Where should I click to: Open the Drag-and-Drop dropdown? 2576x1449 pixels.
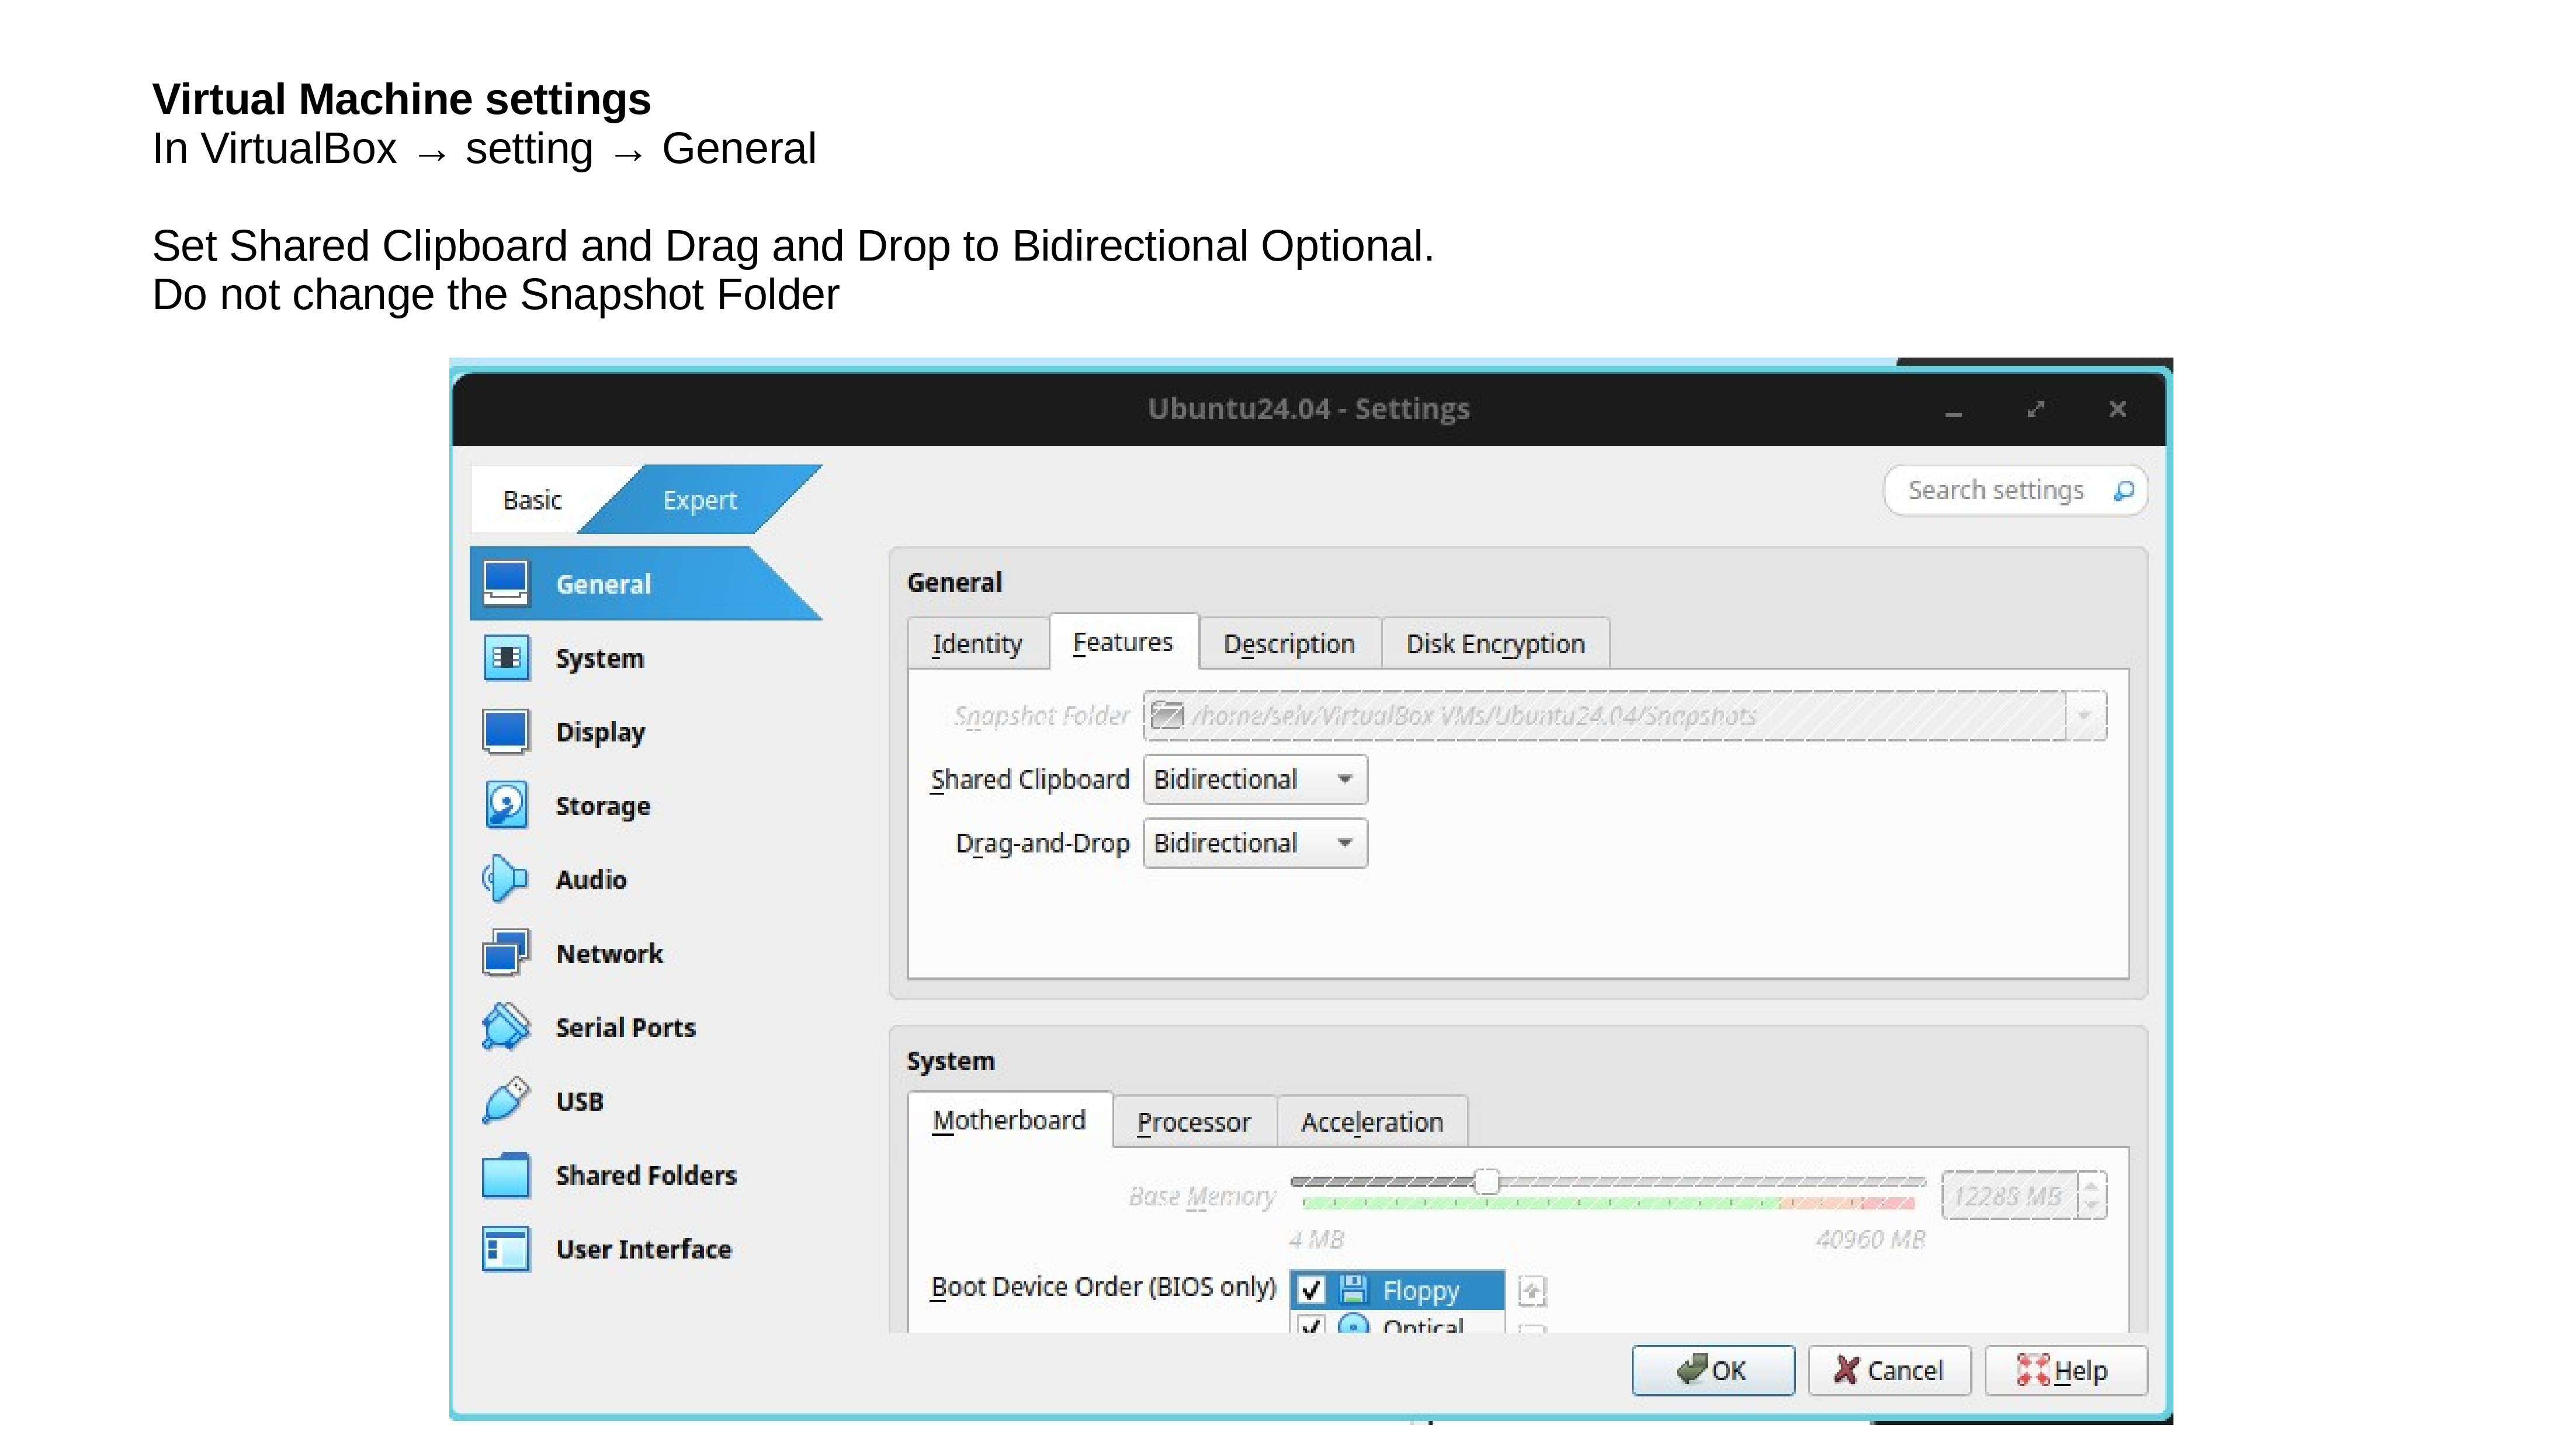[x=1255, y=843]
